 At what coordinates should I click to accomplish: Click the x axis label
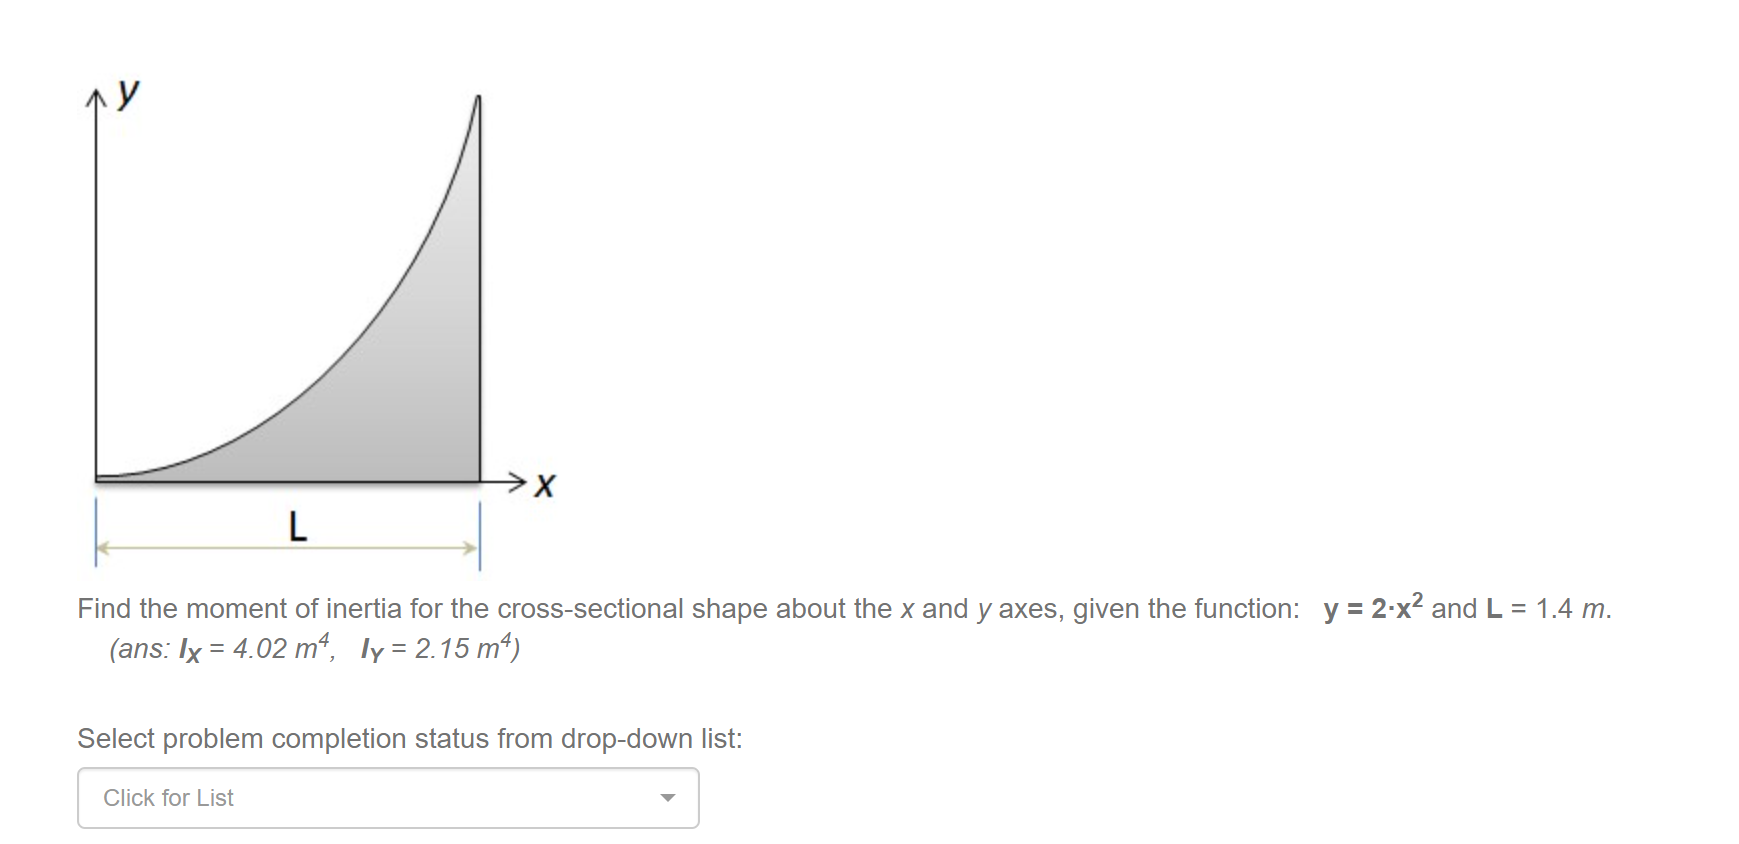point(546,483)
